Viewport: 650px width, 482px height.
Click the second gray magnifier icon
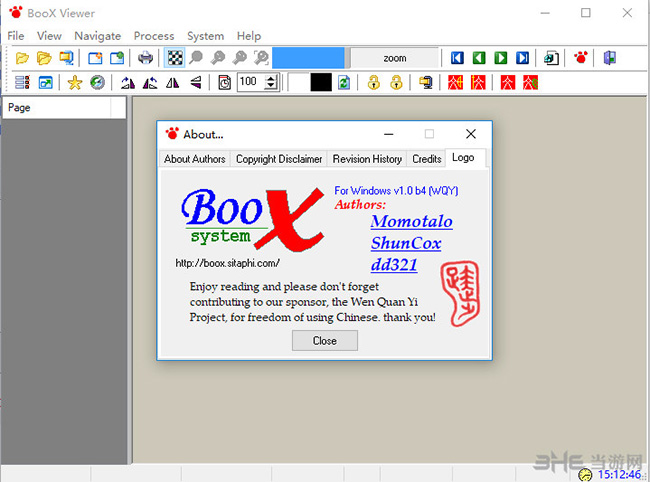click(x=218, y=58)
